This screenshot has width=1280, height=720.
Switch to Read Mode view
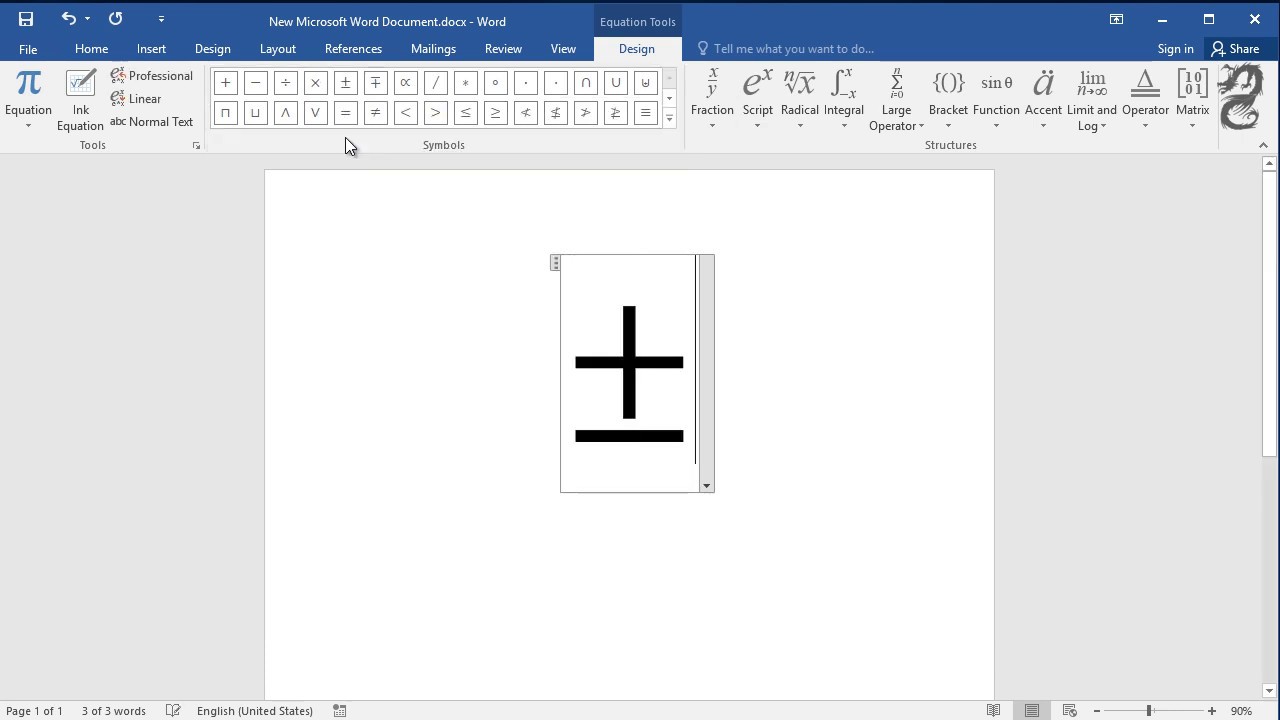[993, 711]
